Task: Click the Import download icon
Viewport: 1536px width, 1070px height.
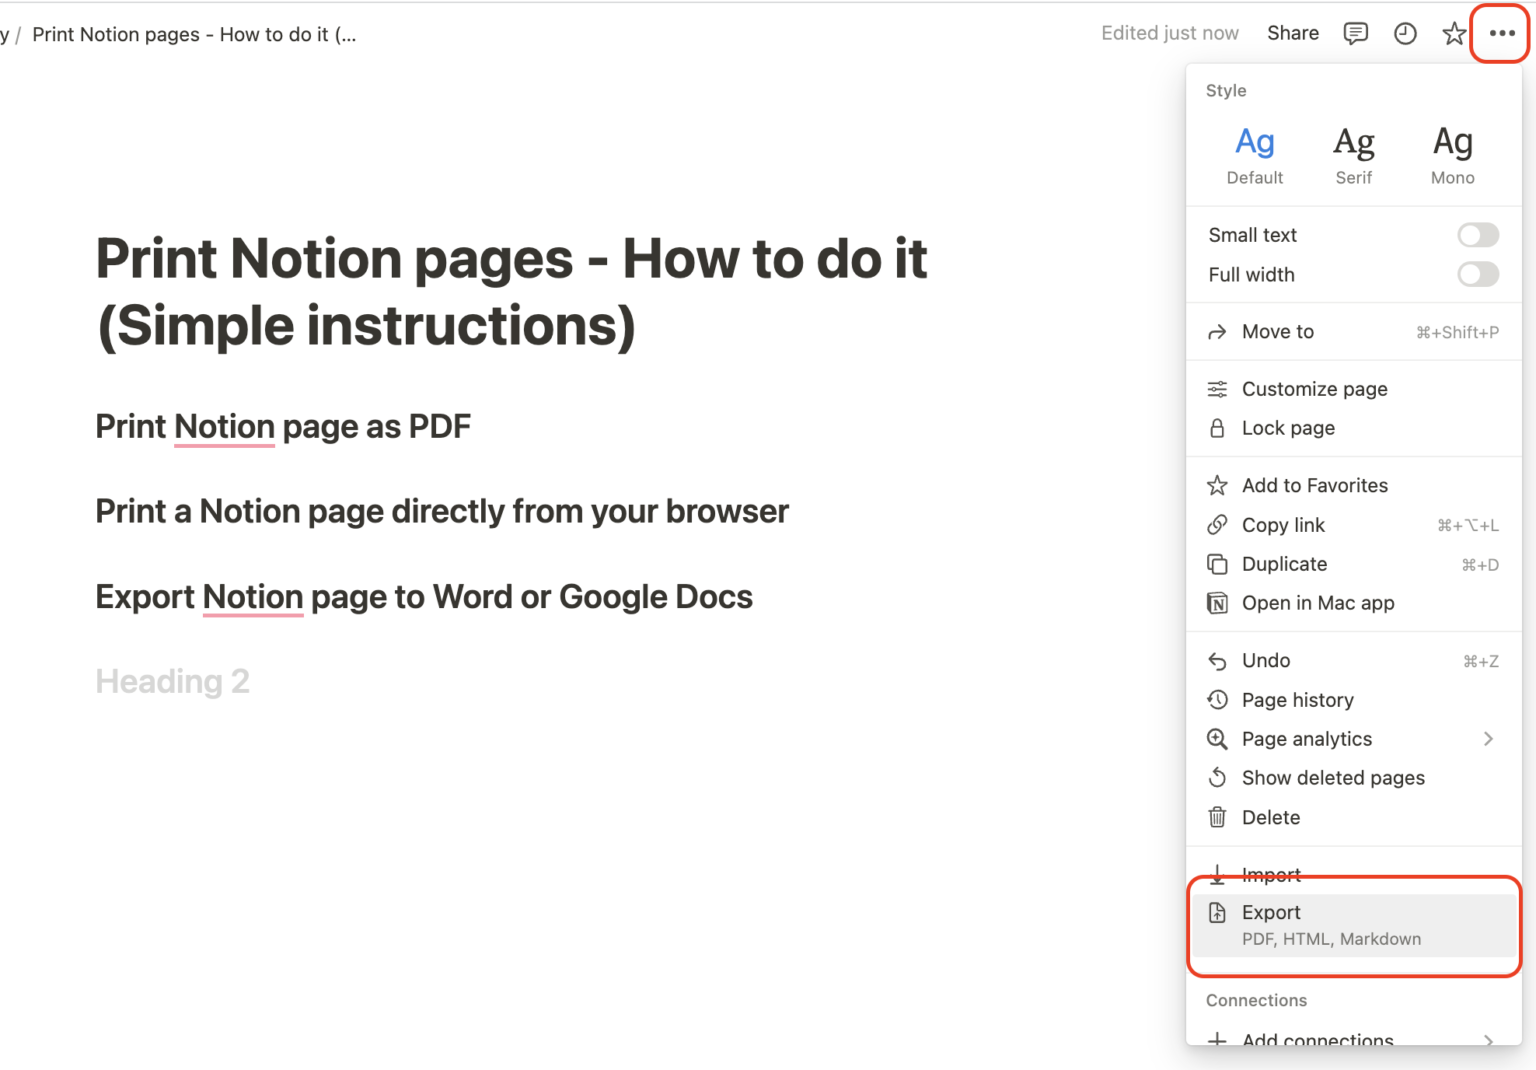Action: coord(1217,874)
